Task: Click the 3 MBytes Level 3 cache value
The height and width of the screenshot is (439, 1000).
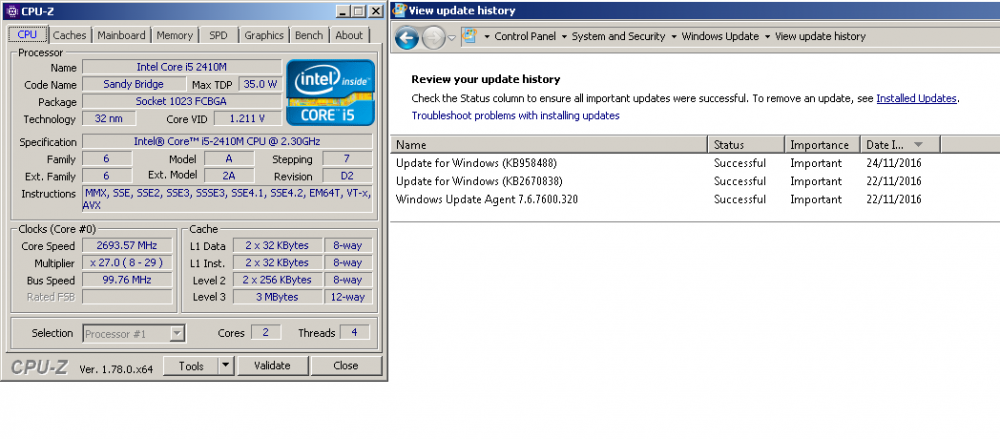Action: 277,297
